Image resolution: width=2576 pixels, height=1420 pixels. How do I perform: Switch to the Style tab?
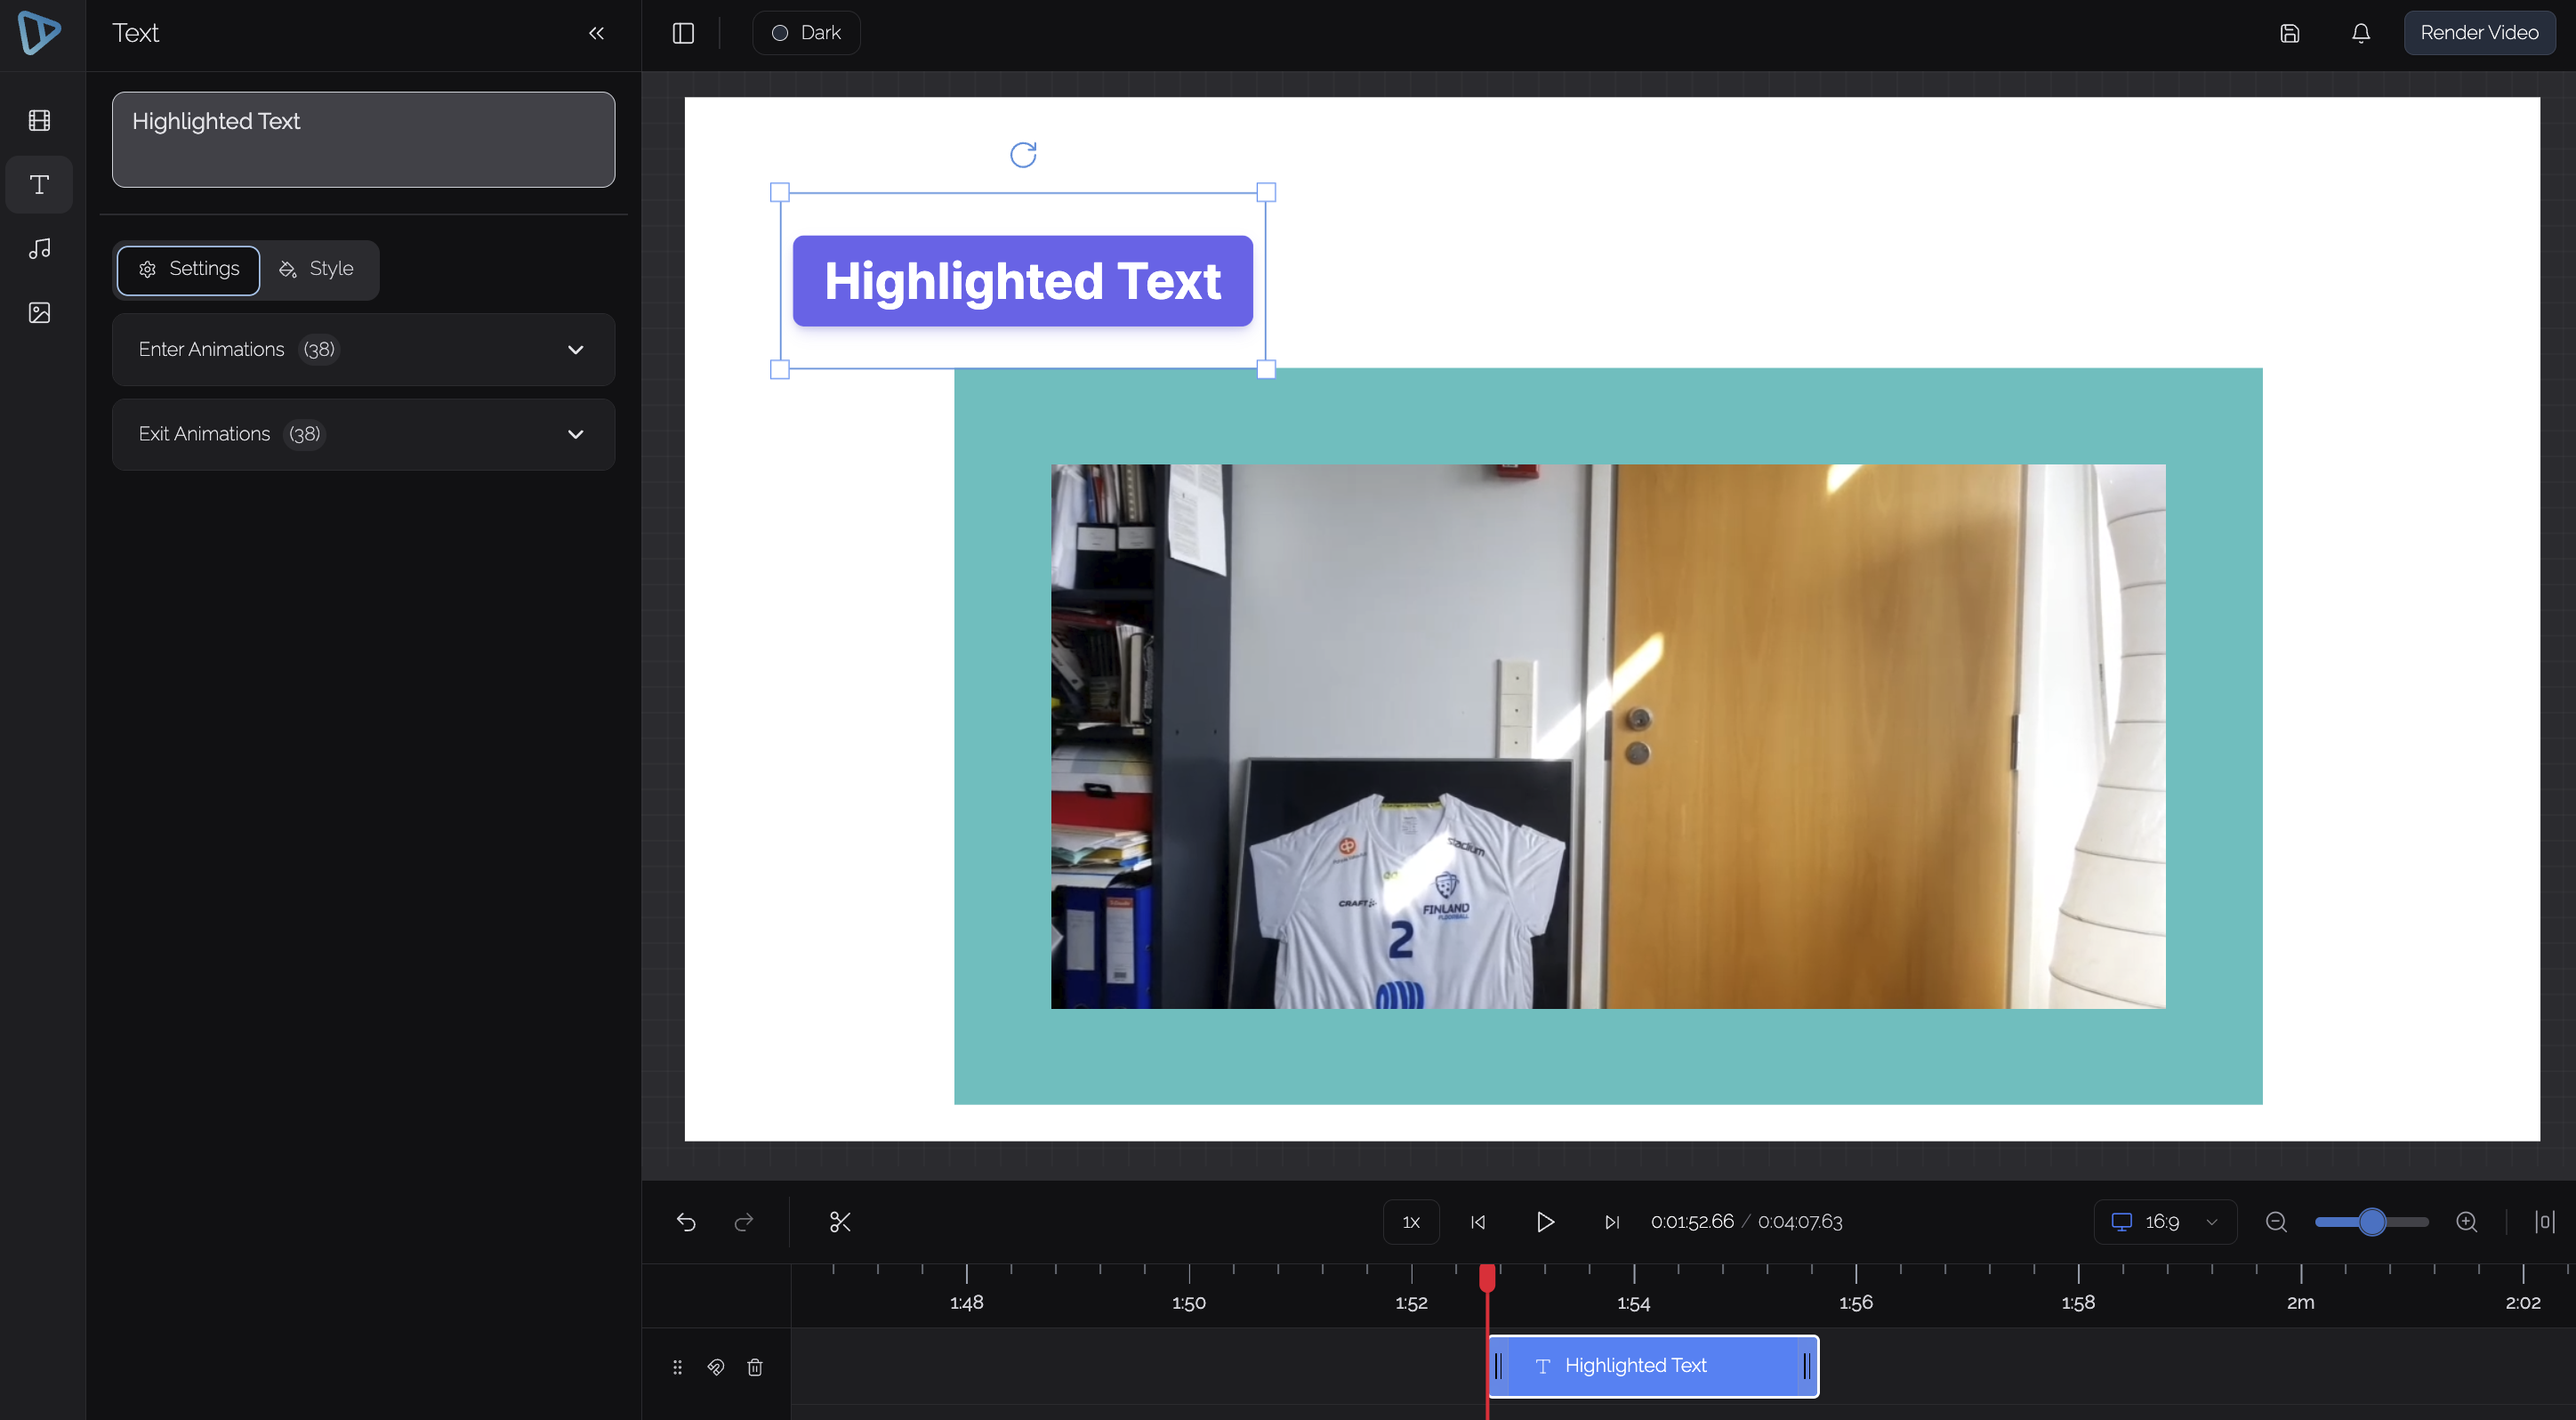point(317,269)
